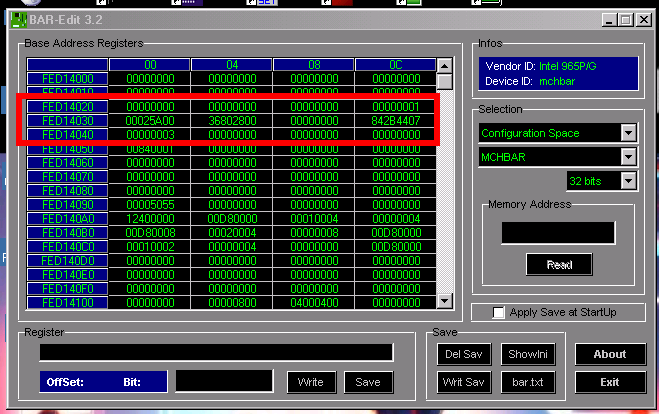Image resolution: width=659 pixels, height=414 pixels.
Task: Click the Writ Sav button
Action: [464, 382]
